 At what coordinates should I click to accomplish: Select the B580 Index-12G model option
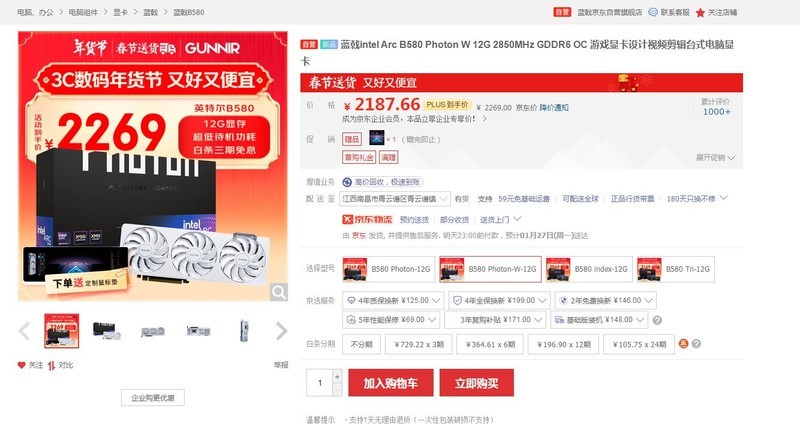589,269
